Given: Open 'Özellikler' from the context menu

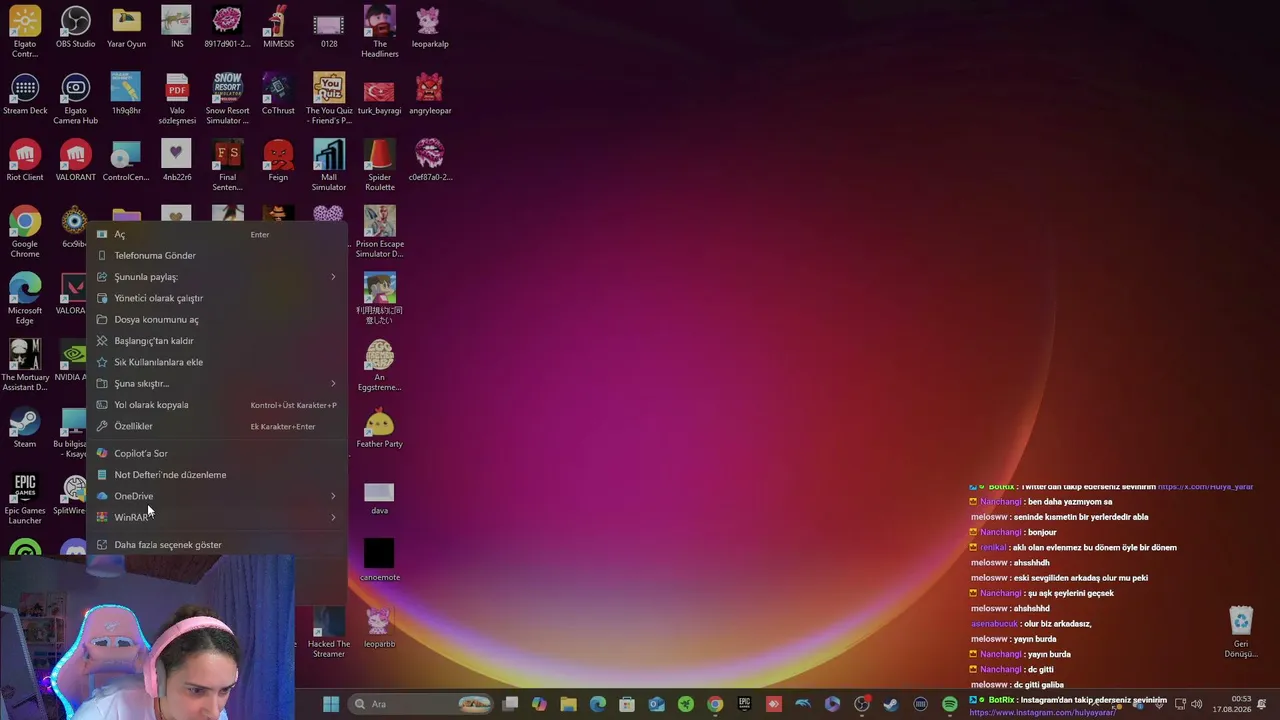Looking at the screenshot, I should pos(218,426).
